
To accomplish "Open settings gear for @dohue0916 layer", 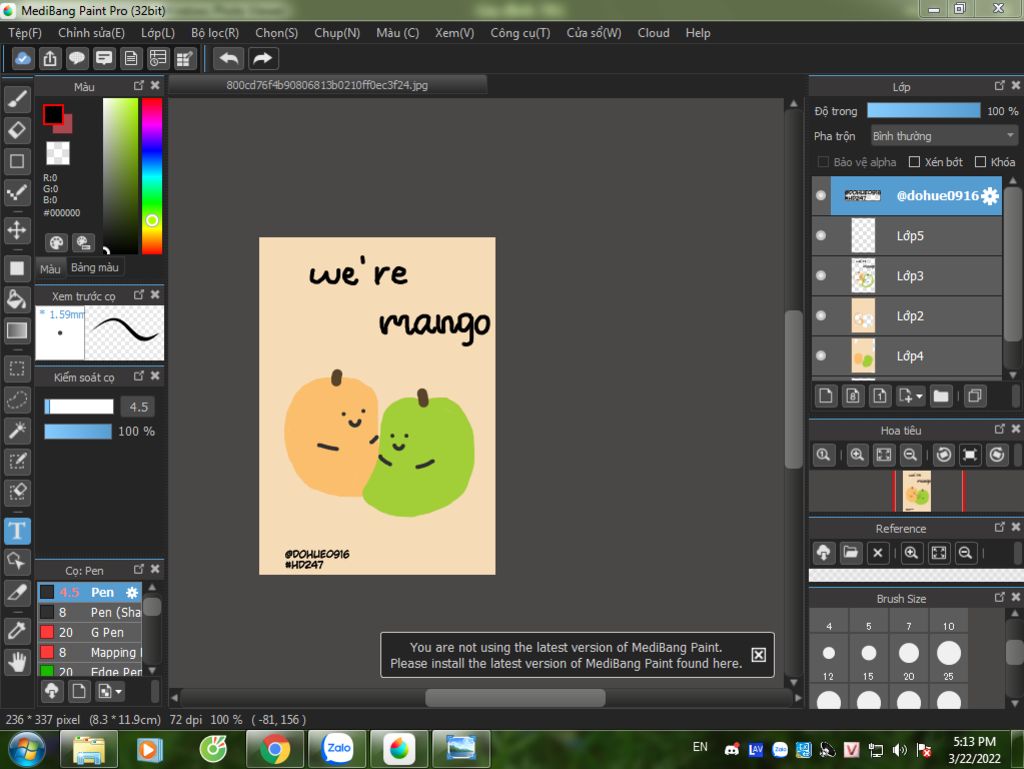I will [990, 196].
